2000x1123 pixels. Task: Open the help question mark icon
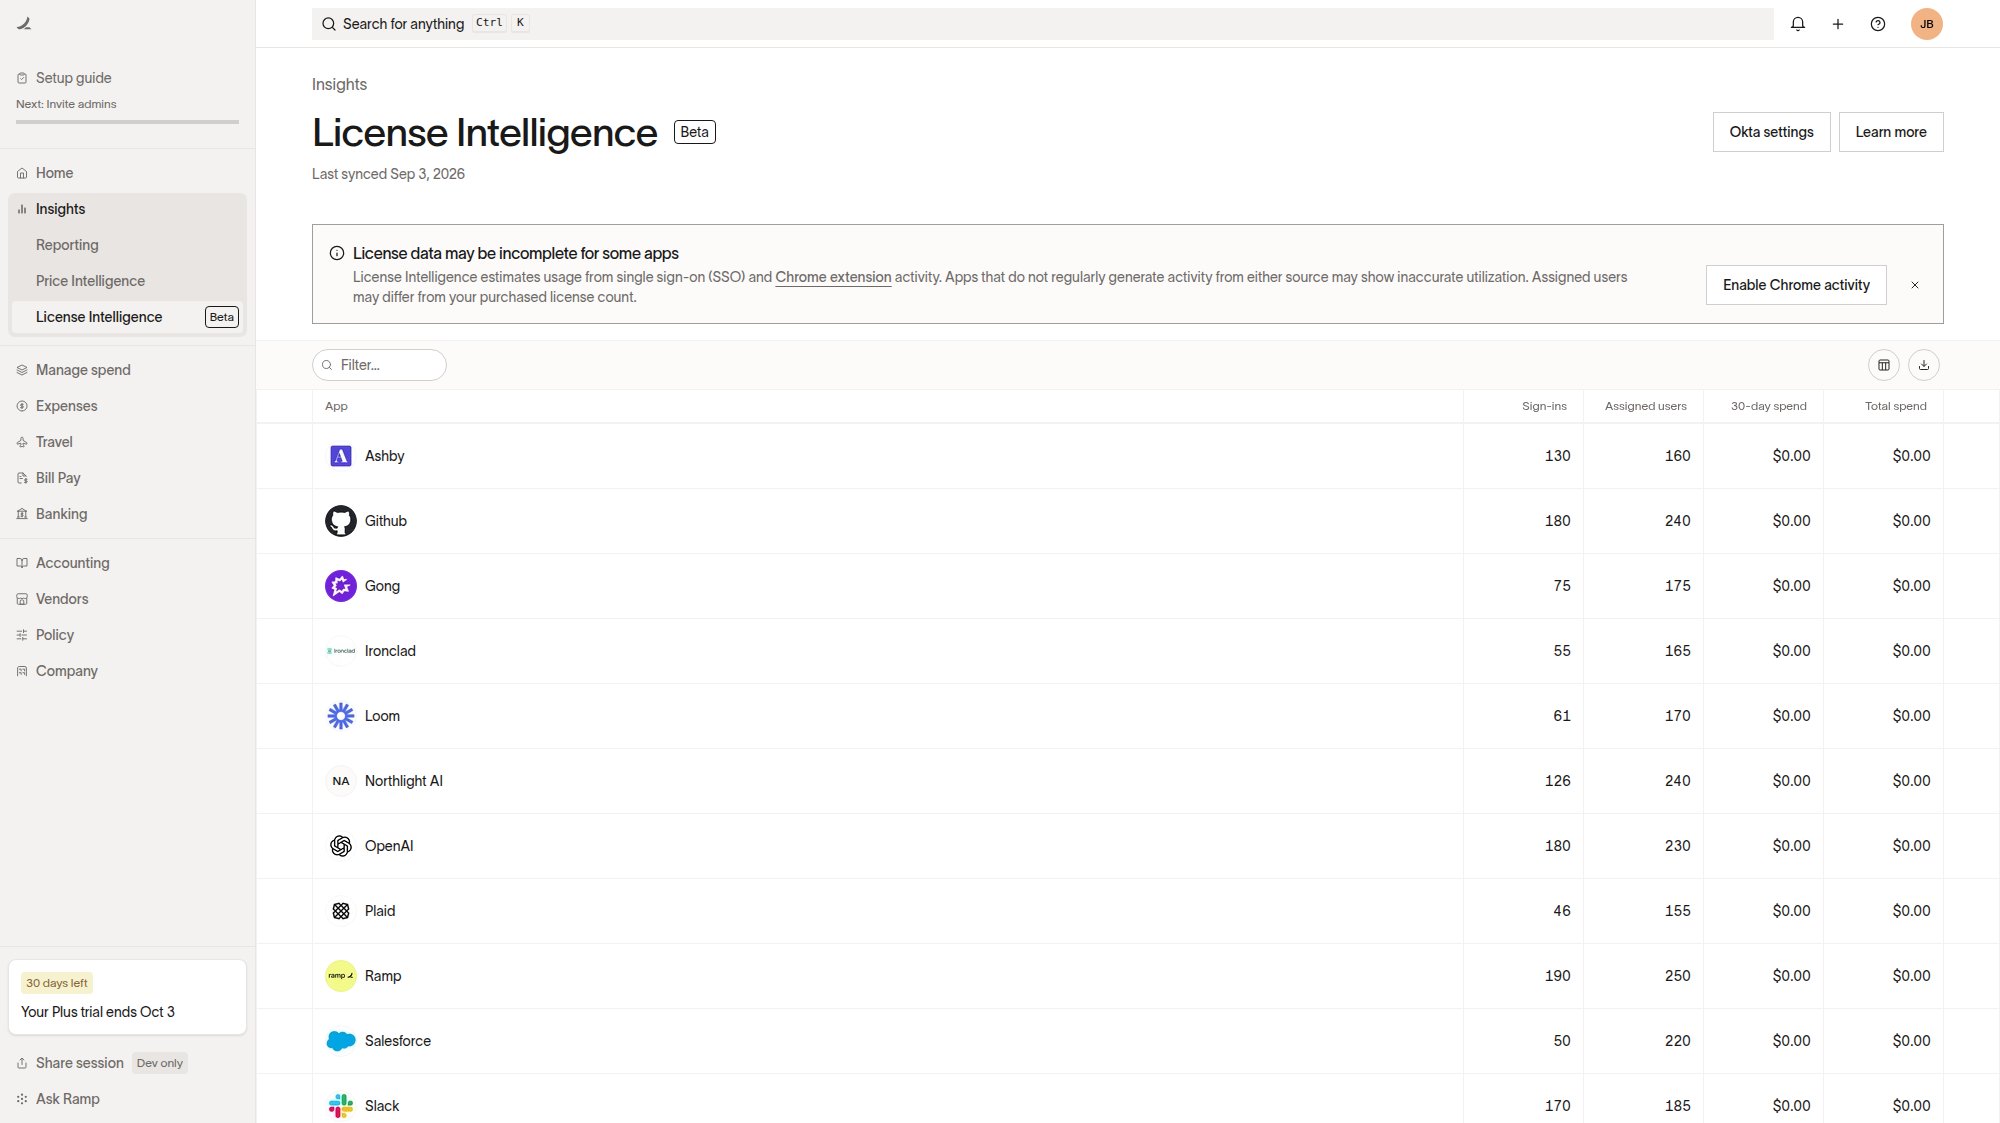click(x=1877, y=24)
